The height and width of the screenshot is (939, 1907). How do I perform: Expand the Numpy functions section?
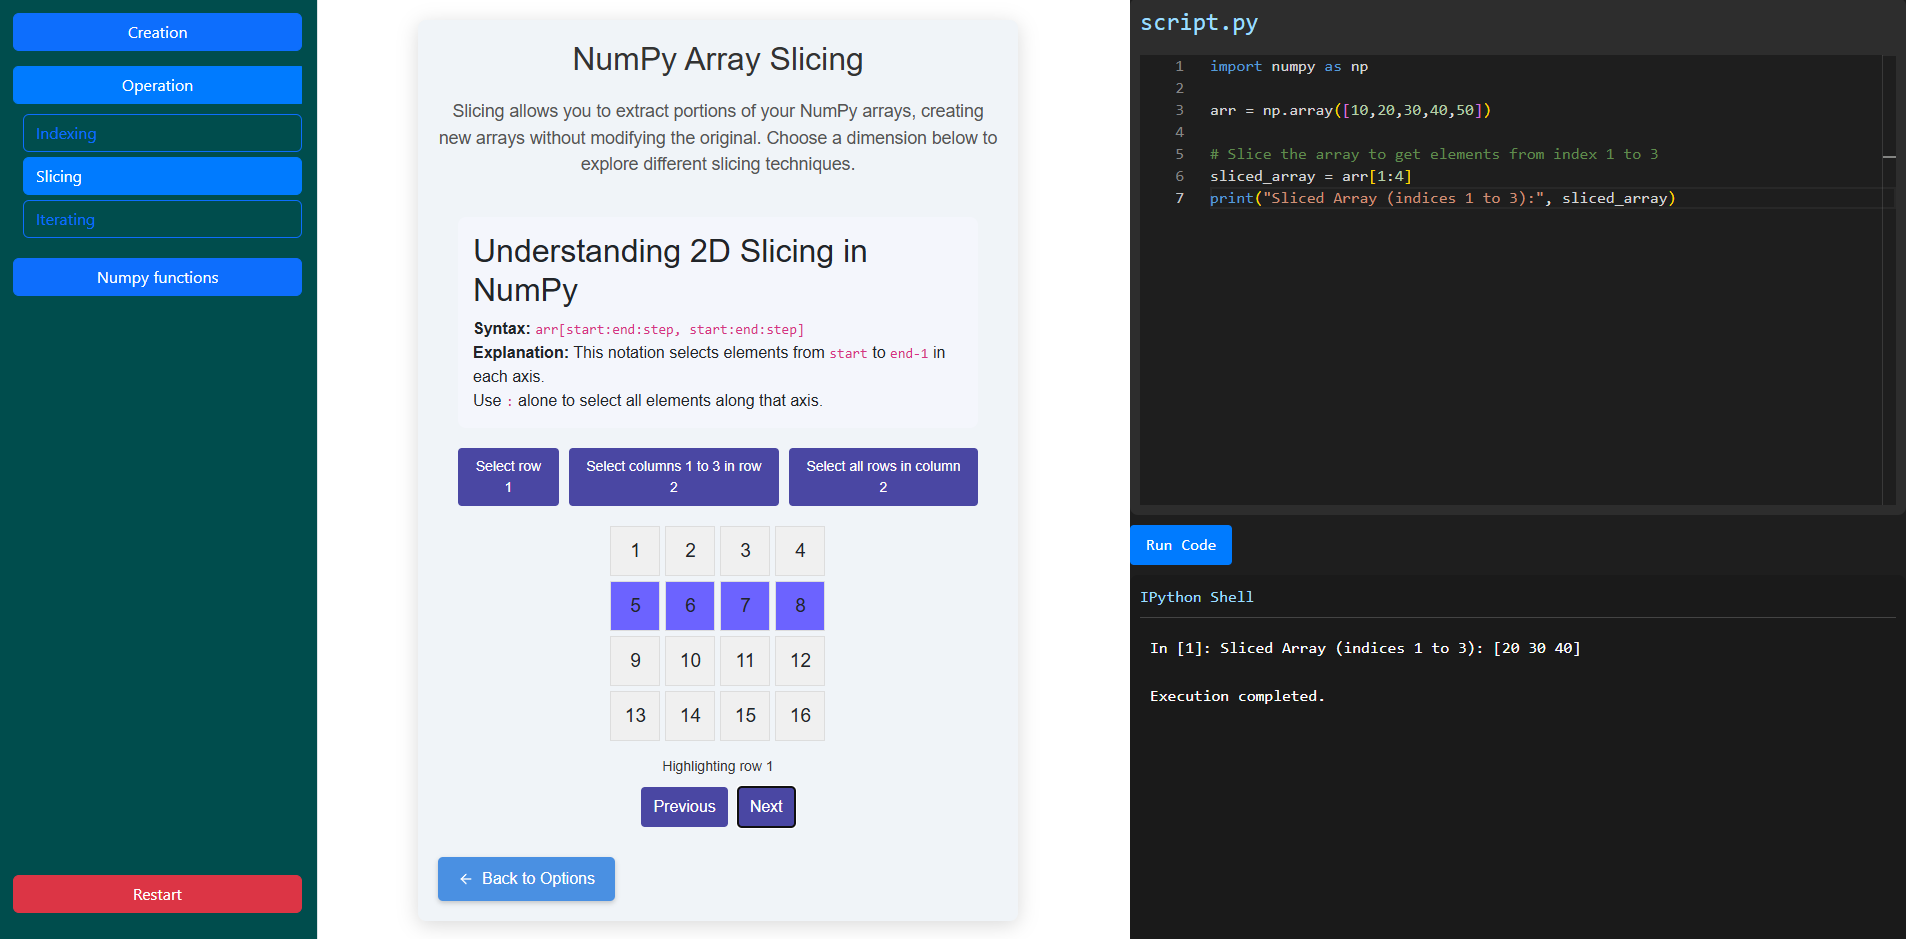click(157, 277)
